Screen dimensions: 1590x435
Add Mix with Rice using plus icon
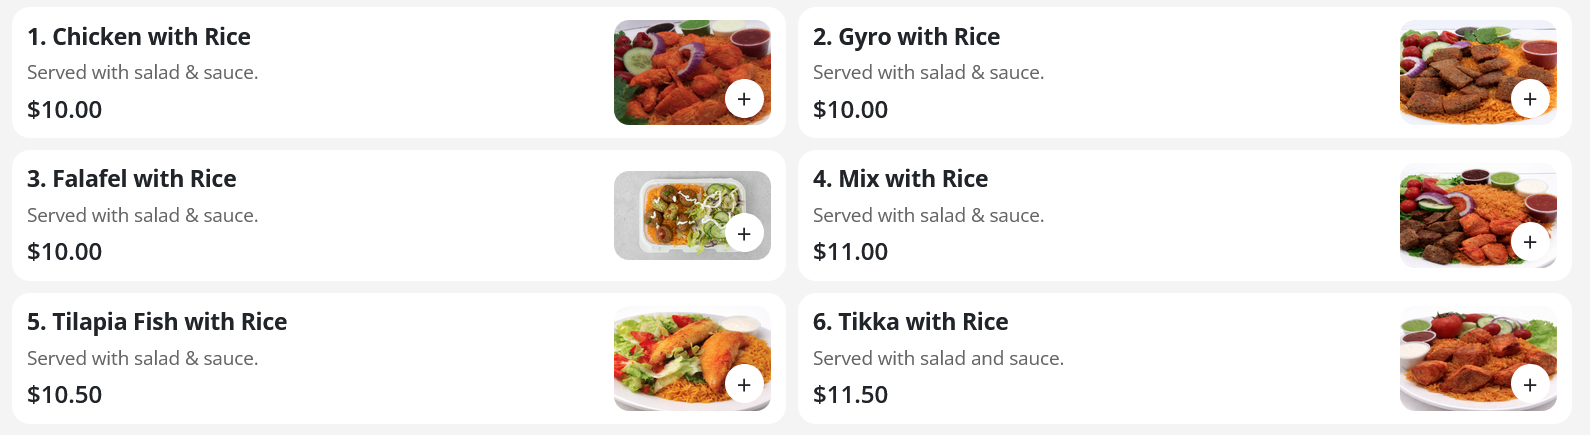tap(1530, 242)
